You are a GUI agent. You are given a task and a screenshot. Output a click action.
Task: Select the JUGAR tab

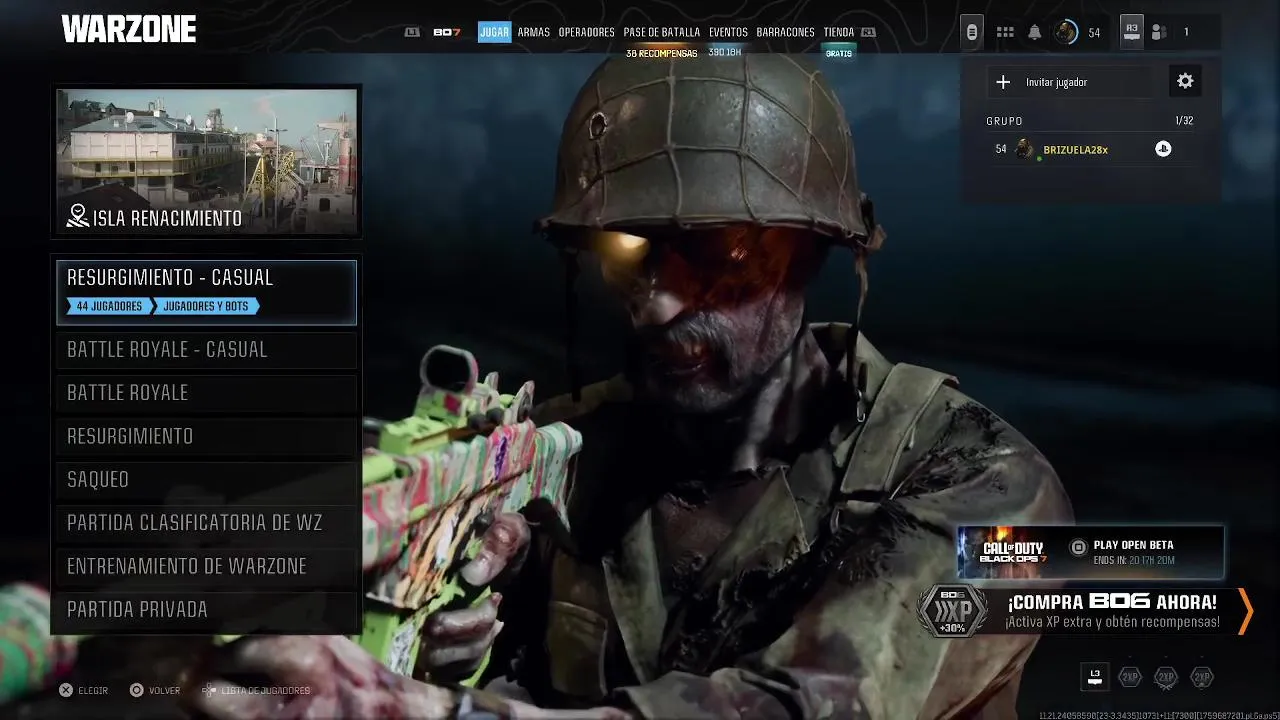point(494,32)
